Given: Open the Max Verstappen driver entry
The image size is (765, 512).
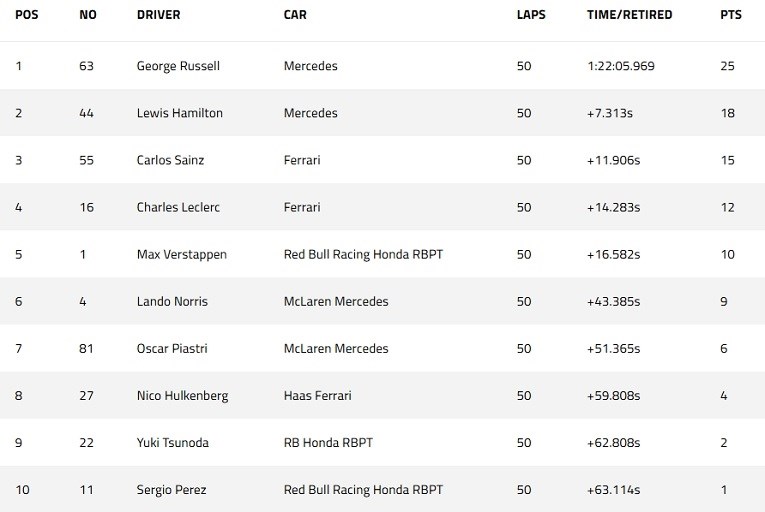Looking at the screenshot, I should click(181, 254).
